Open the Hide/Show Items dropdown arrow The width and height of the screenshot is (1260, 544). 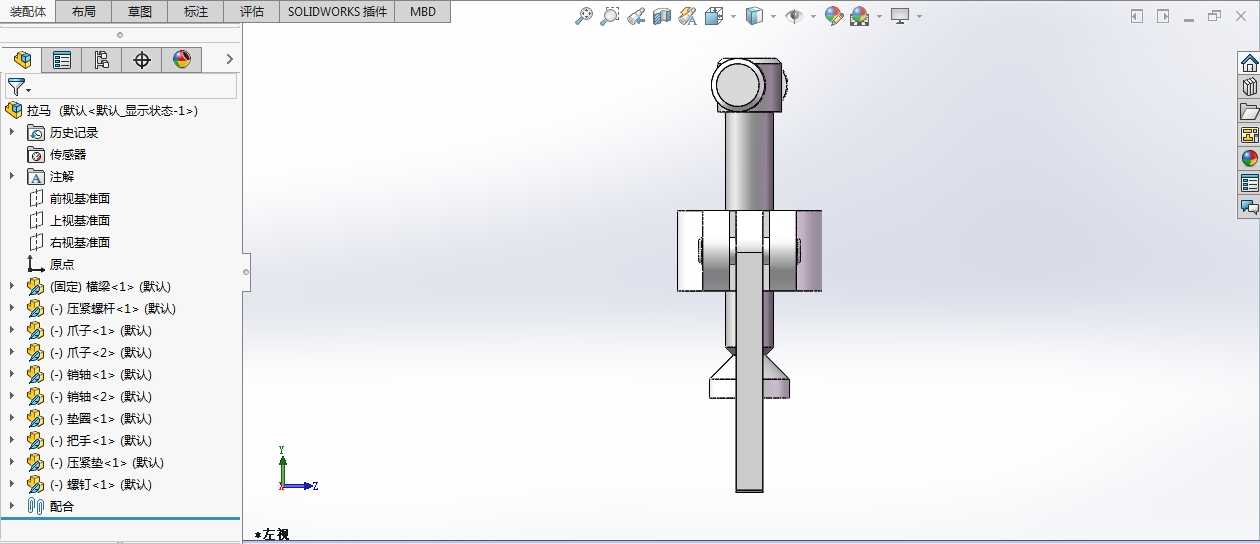coord(813,16)
